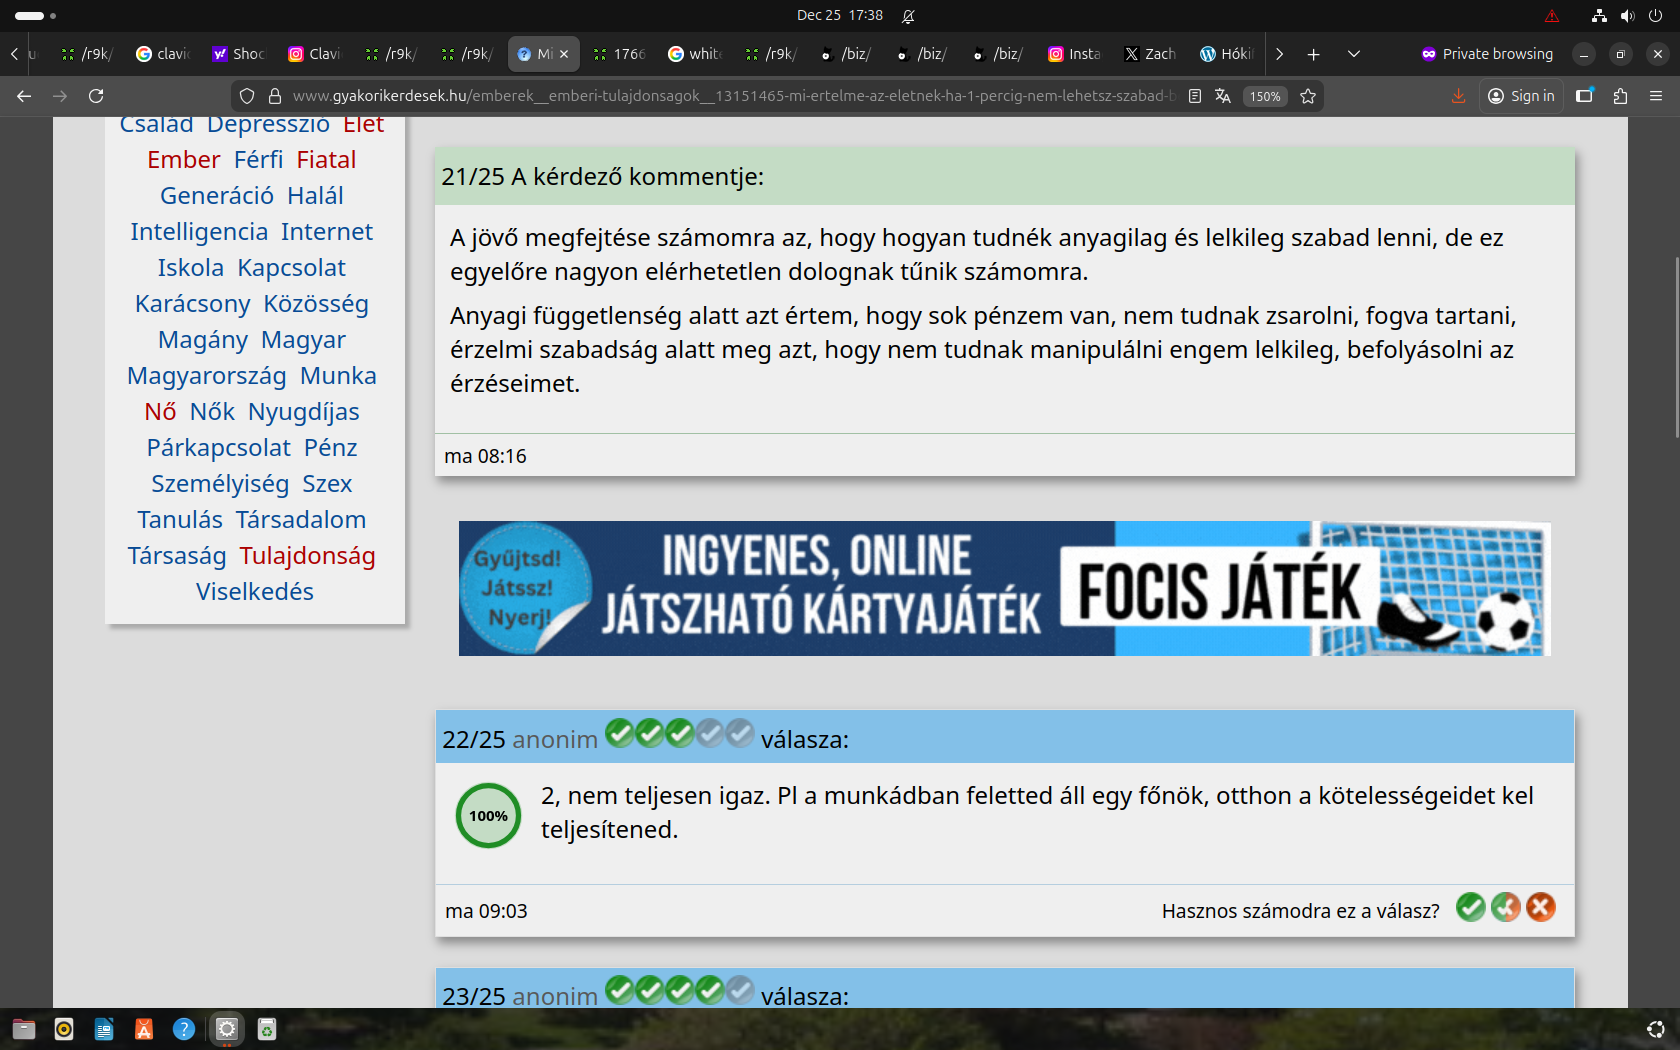Open the Ubuntu Software taskbar icon
The height and width of the screenshot is (1050, 1680).
[144, 1029]
